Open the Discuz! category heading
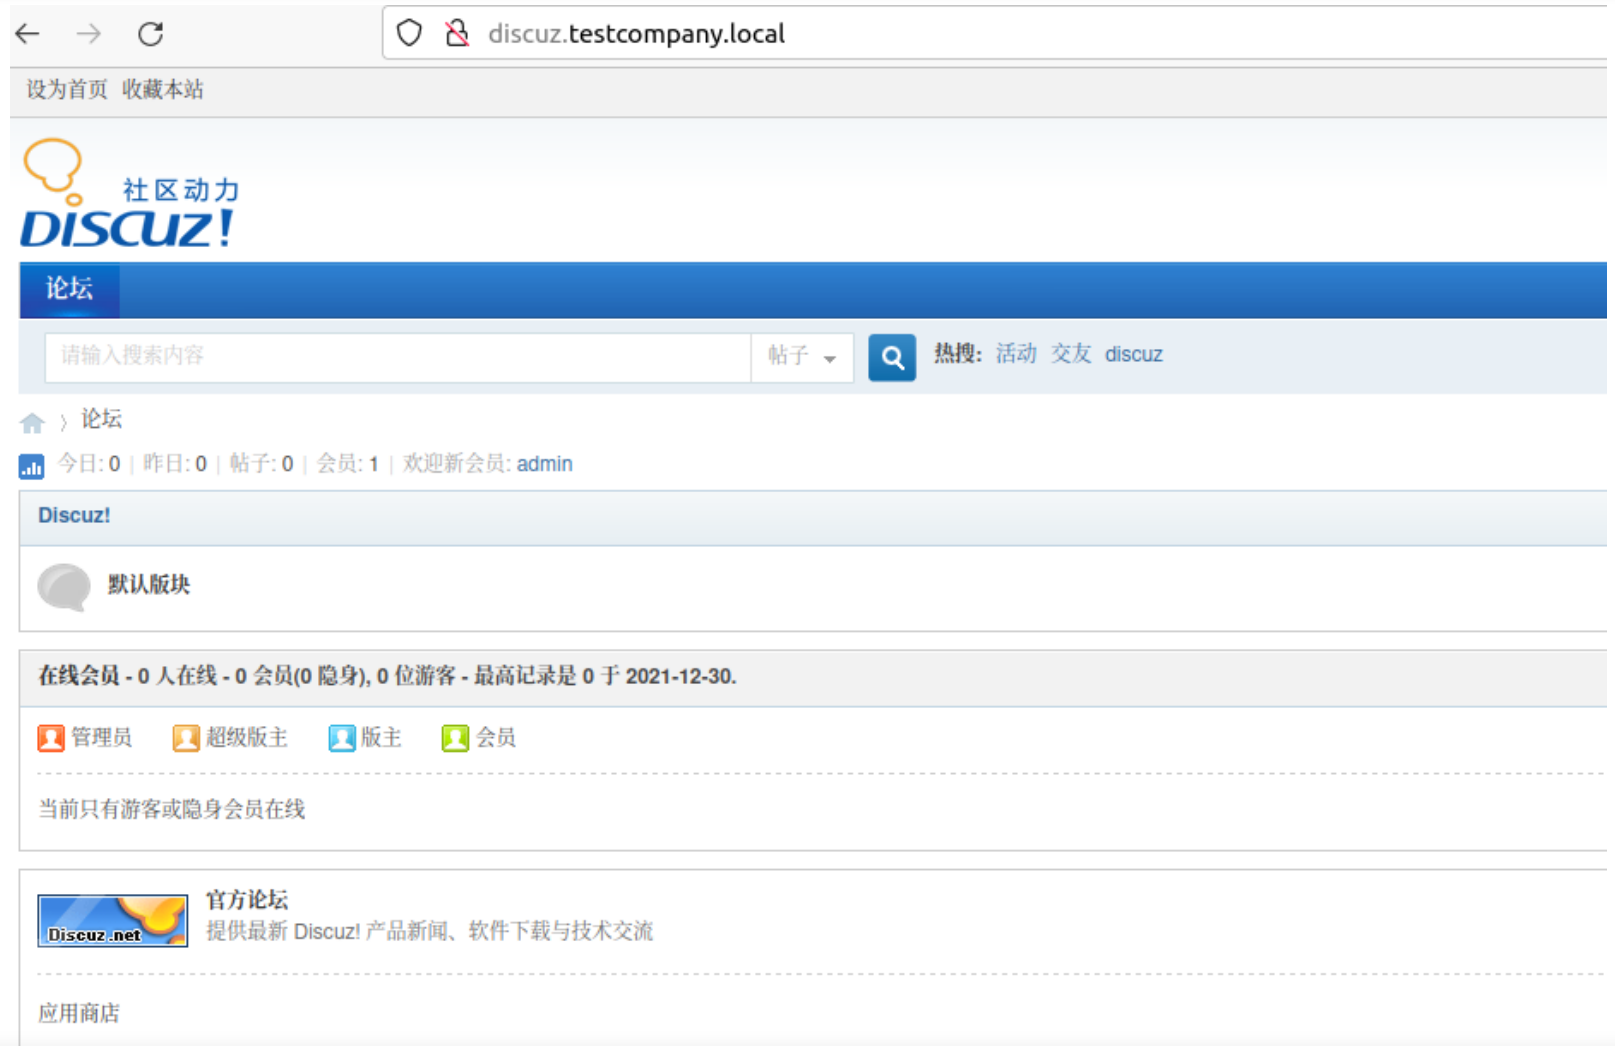The width and height of the screenshot is (1615, 1050). [74, 516]
